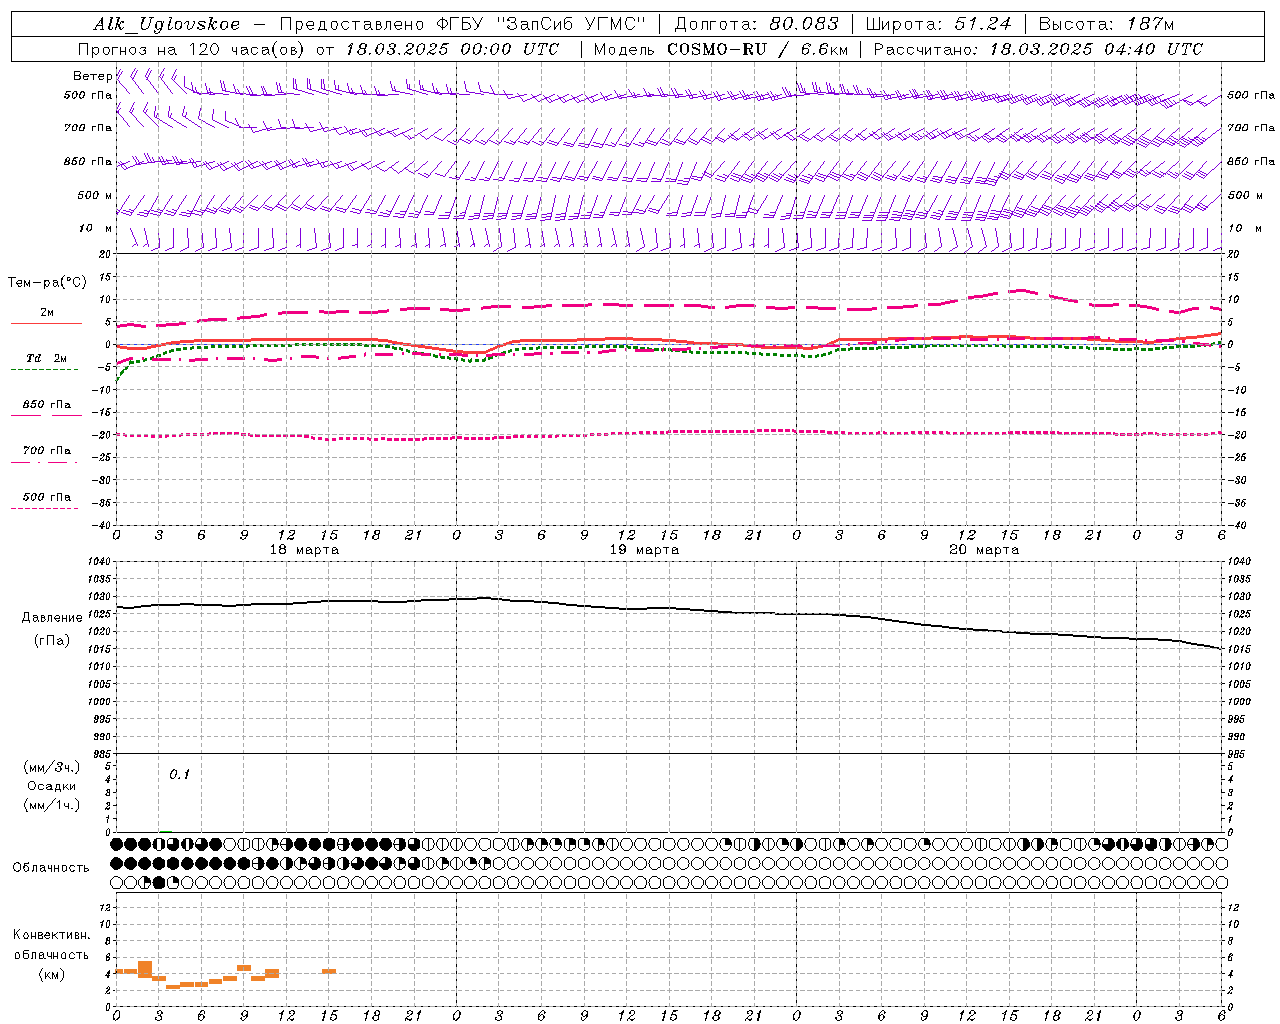
Task: Click the 0.1 precipitation amount value
Action: pyautogui.click(x=179, y=775)
